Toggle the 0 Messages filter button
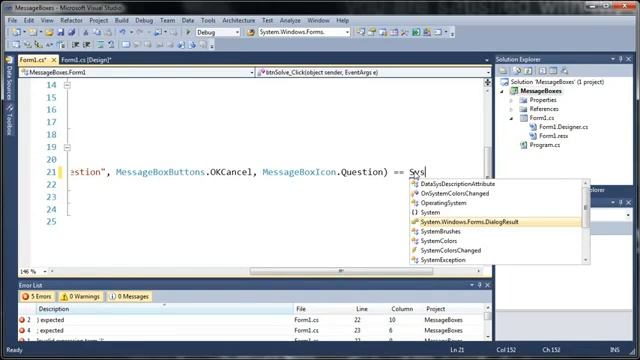The height and width of the screenshot is (360, 640). click(x=129, y=297)
